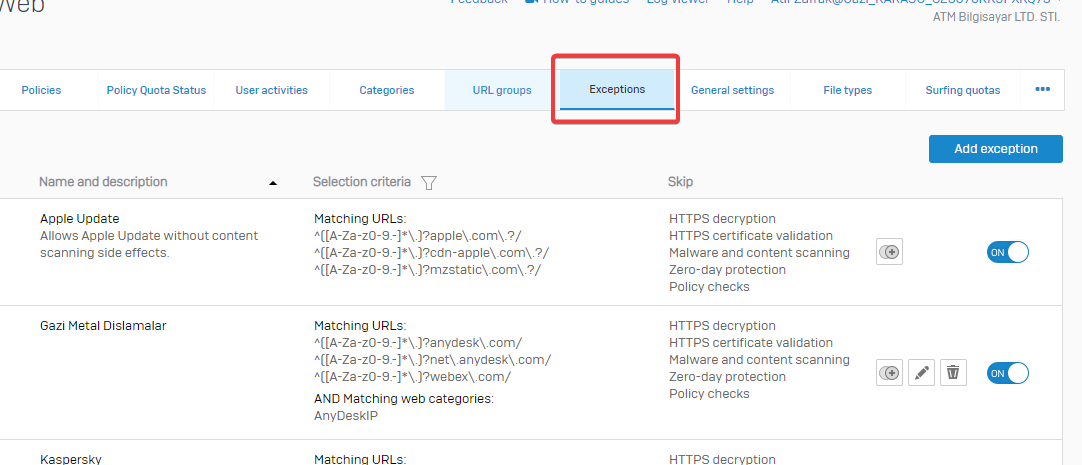Select the Apple Update exception name
Image resolution: width=1082 pixels, height=465 pixels.
(x=79, y=219)
